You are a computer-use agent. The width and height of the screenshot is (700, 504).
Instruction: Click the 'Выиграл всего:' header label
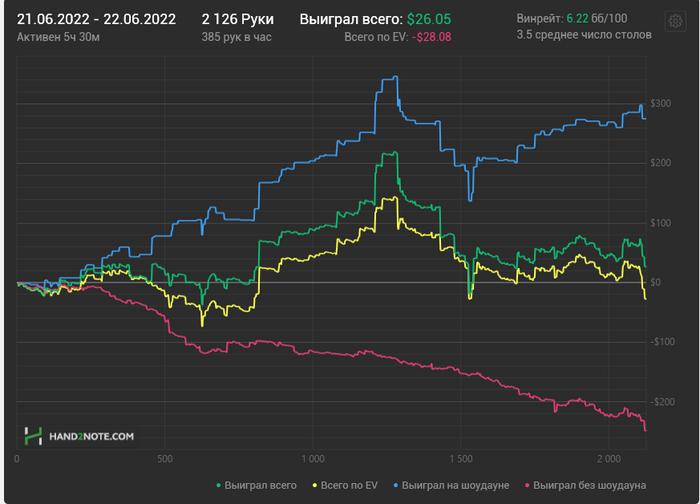click(351, 19)
